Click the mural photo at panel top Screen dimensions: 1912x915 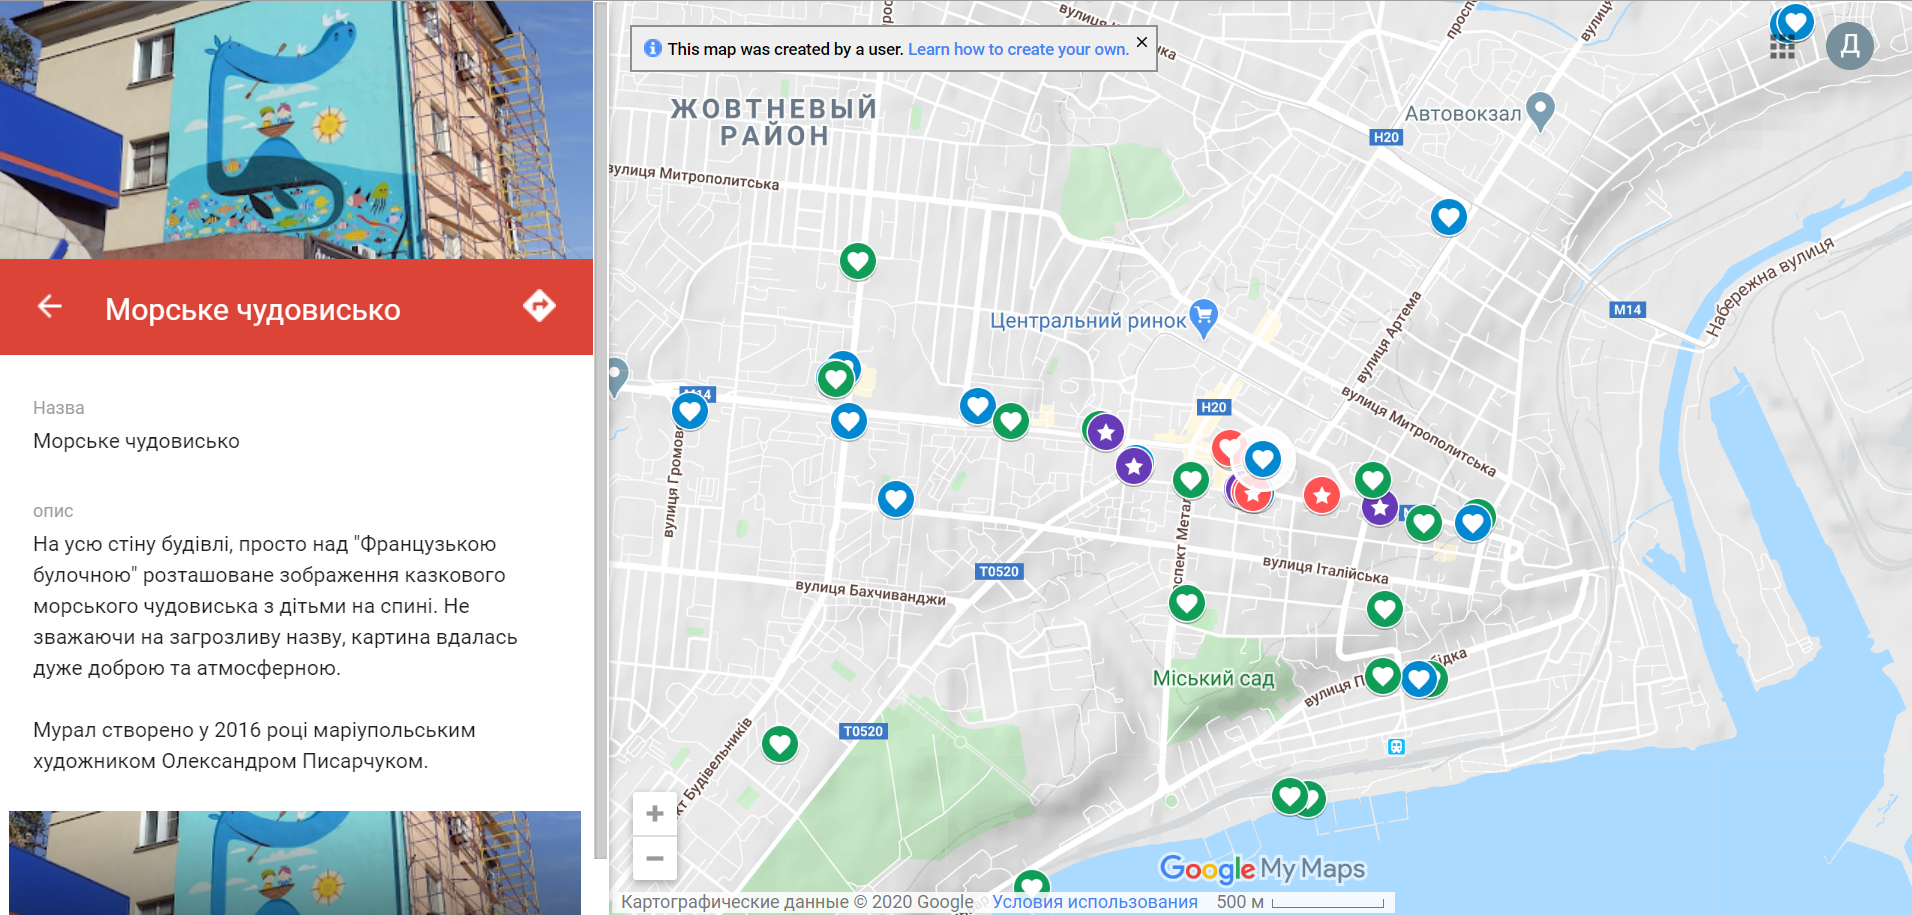click(296, 130)
